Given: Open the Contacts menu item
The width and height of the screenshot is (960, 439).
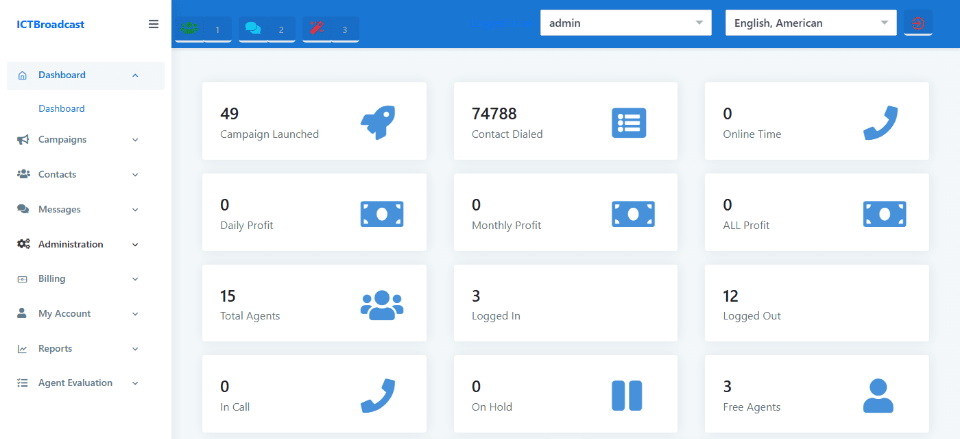Looking at the screenshot, I should 57,174.
